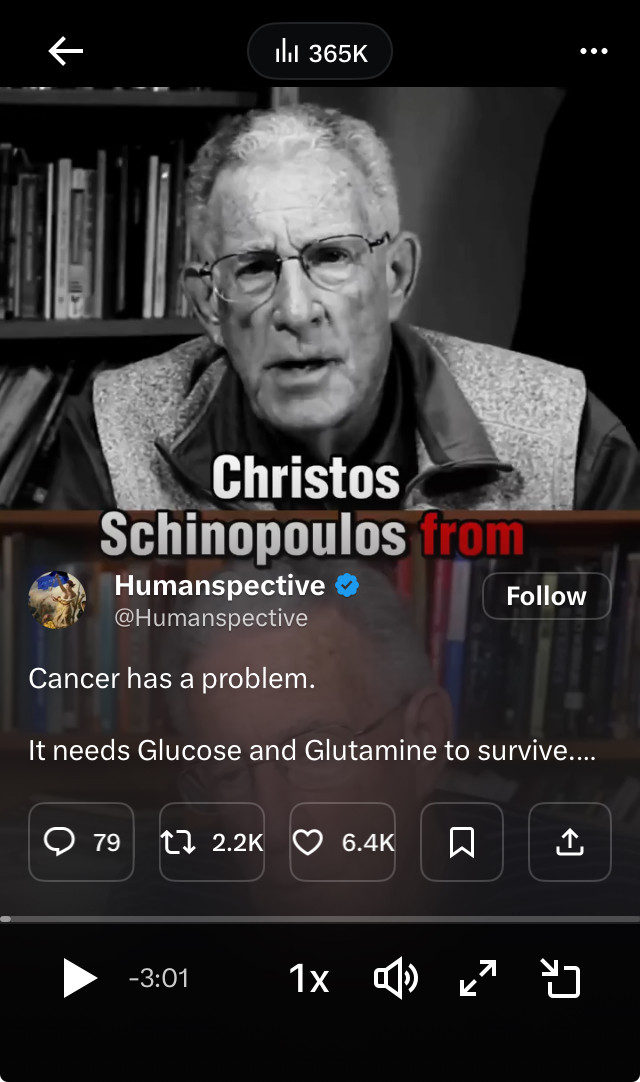Rotate the video orientation

pos(560,978)
